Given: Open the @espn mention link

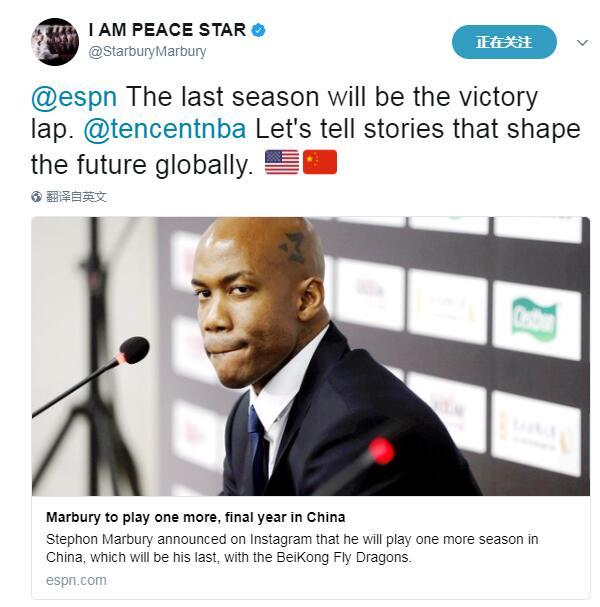Looking at the screenshot, I should (x=74, y=98).
